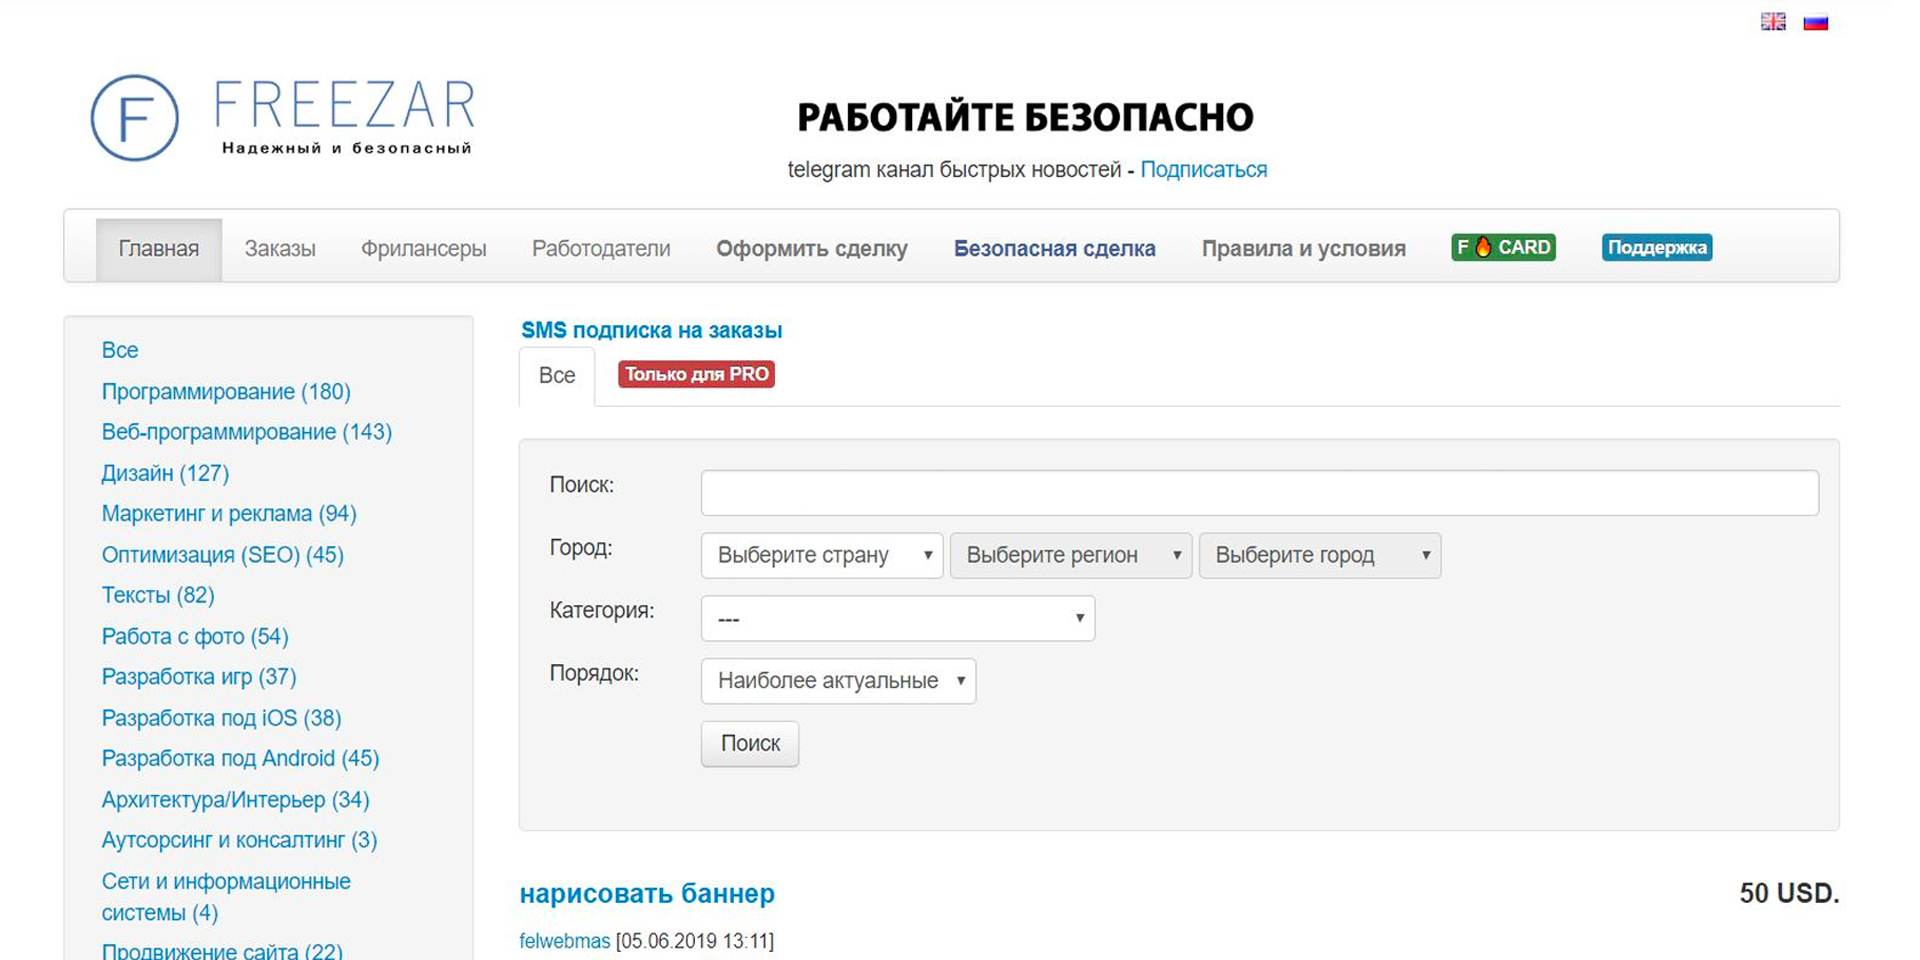Viewport: 1920px width, 960px height.
Task: Expand the Выберите страну dropdown
Action: point(822,555)
